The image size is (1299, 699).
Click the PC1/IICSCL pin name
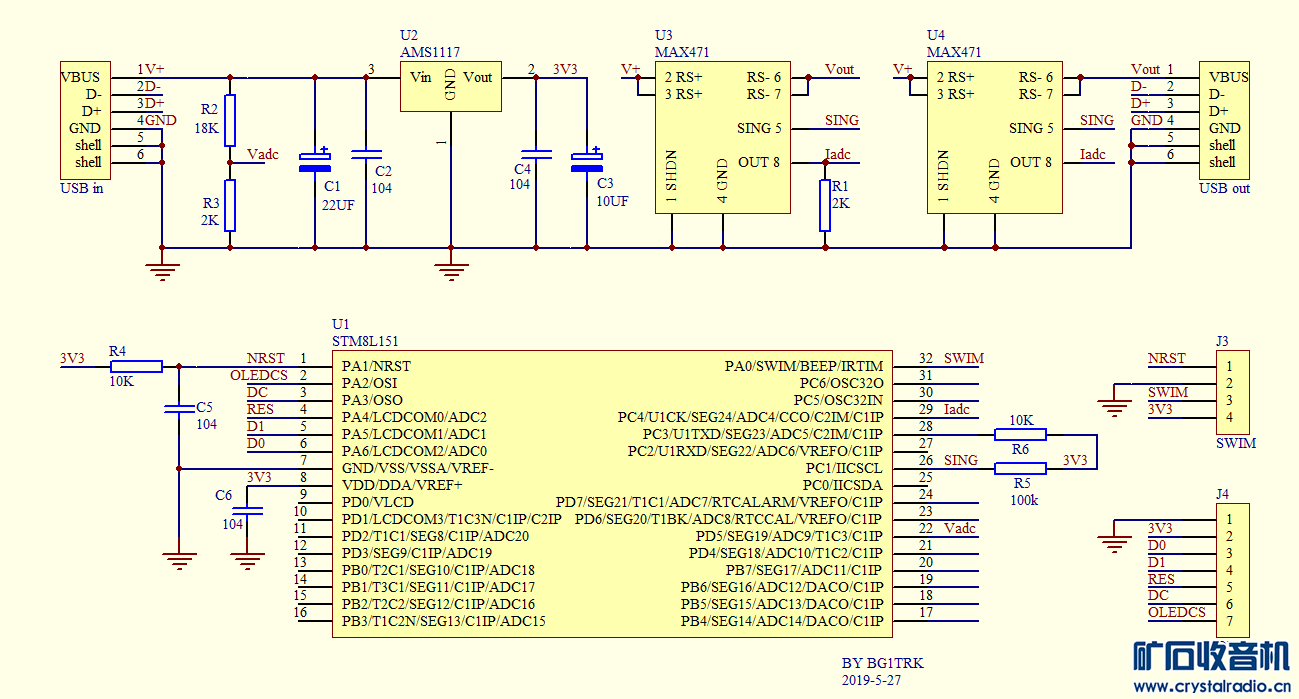(843, 468)
